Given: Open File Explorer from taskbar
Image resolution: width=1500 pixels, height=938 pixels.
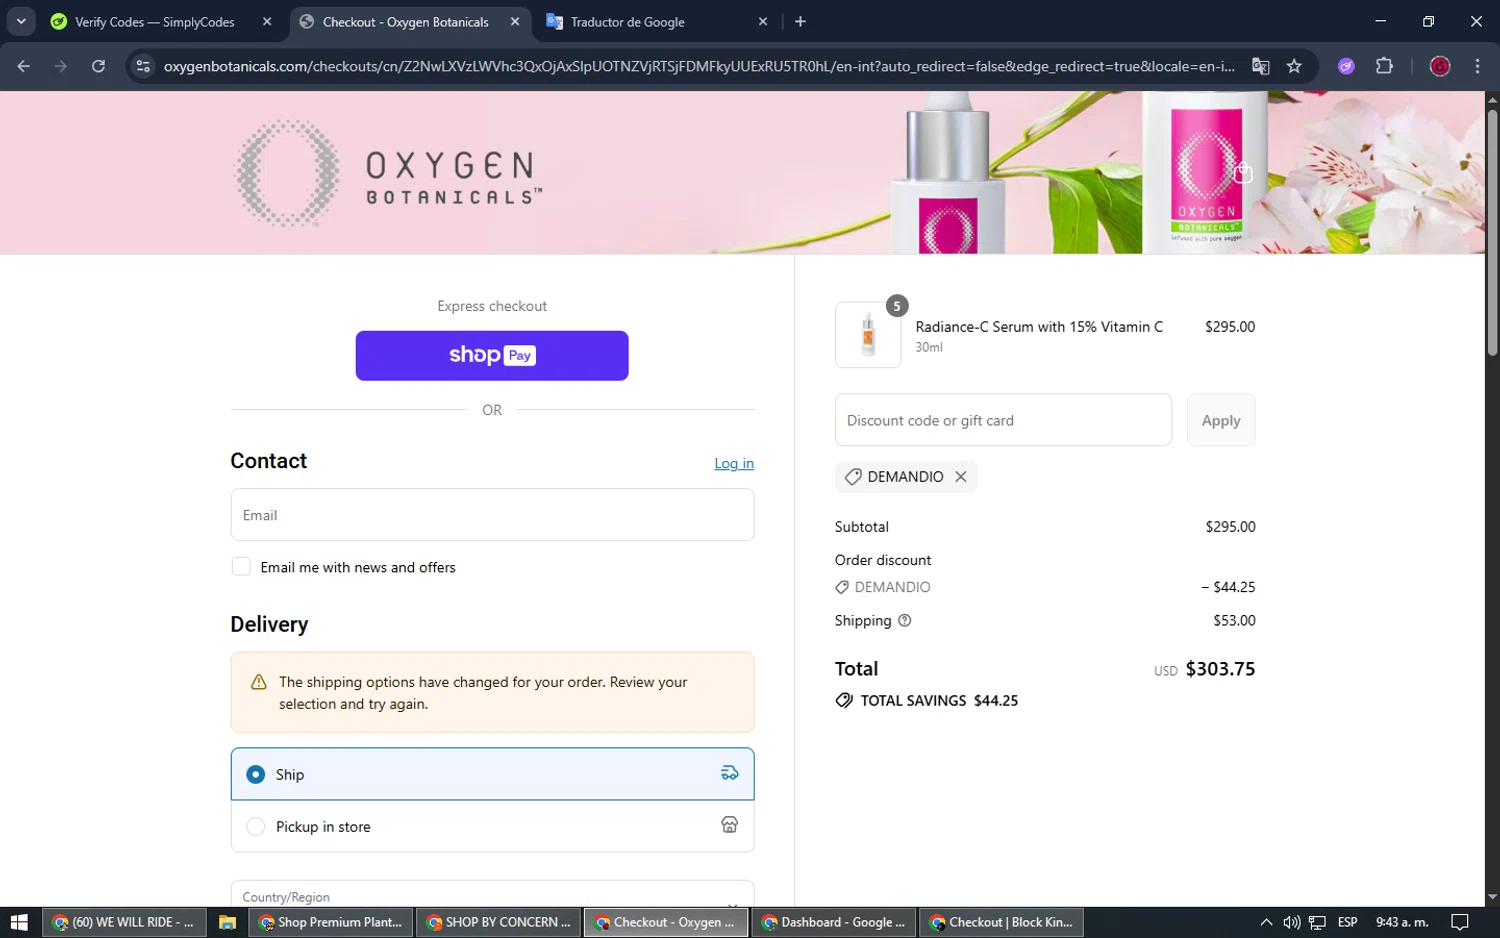Looking at the screenshot, I should (227, 922).
